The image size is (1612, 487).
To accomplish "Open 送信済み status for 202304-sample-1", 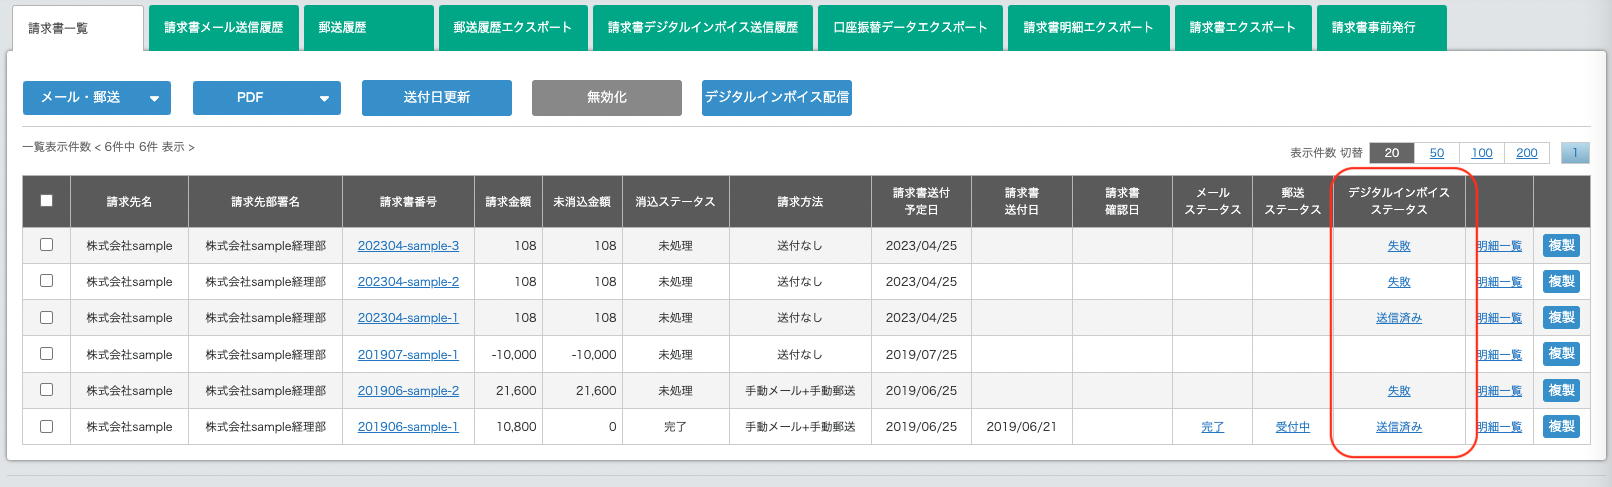I will 1399,318.
